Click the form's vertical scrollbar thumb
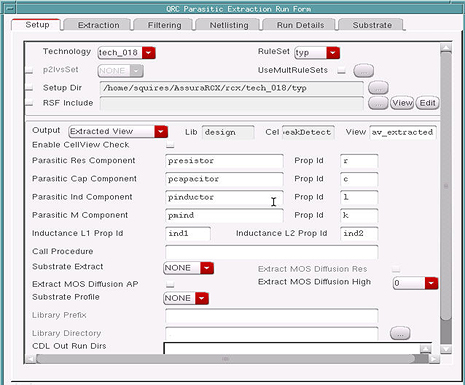This screenshot has height=385, width=465. coord(446,186)
